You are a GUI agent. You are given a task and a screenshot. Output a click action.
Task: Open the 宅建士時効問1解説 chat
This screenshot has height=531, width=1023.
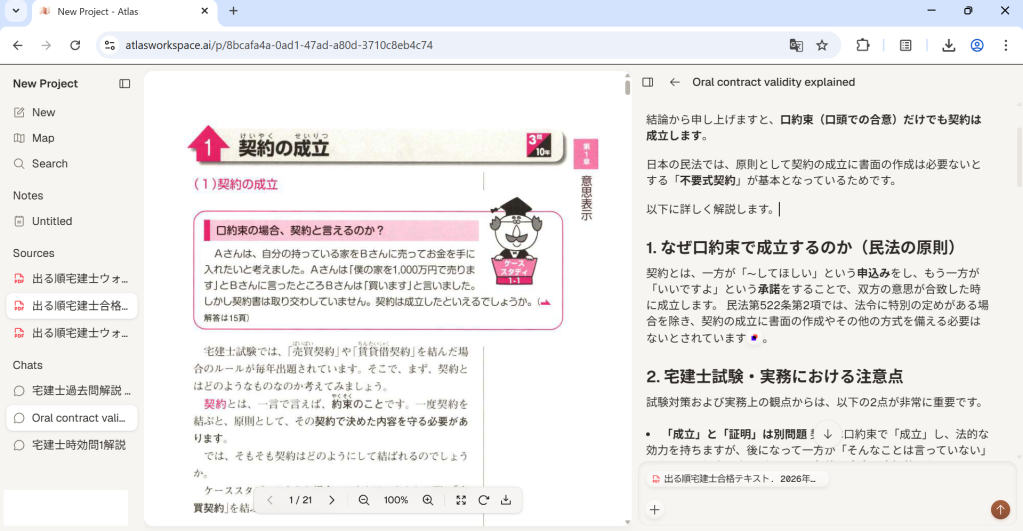click(x=78, y=445)
